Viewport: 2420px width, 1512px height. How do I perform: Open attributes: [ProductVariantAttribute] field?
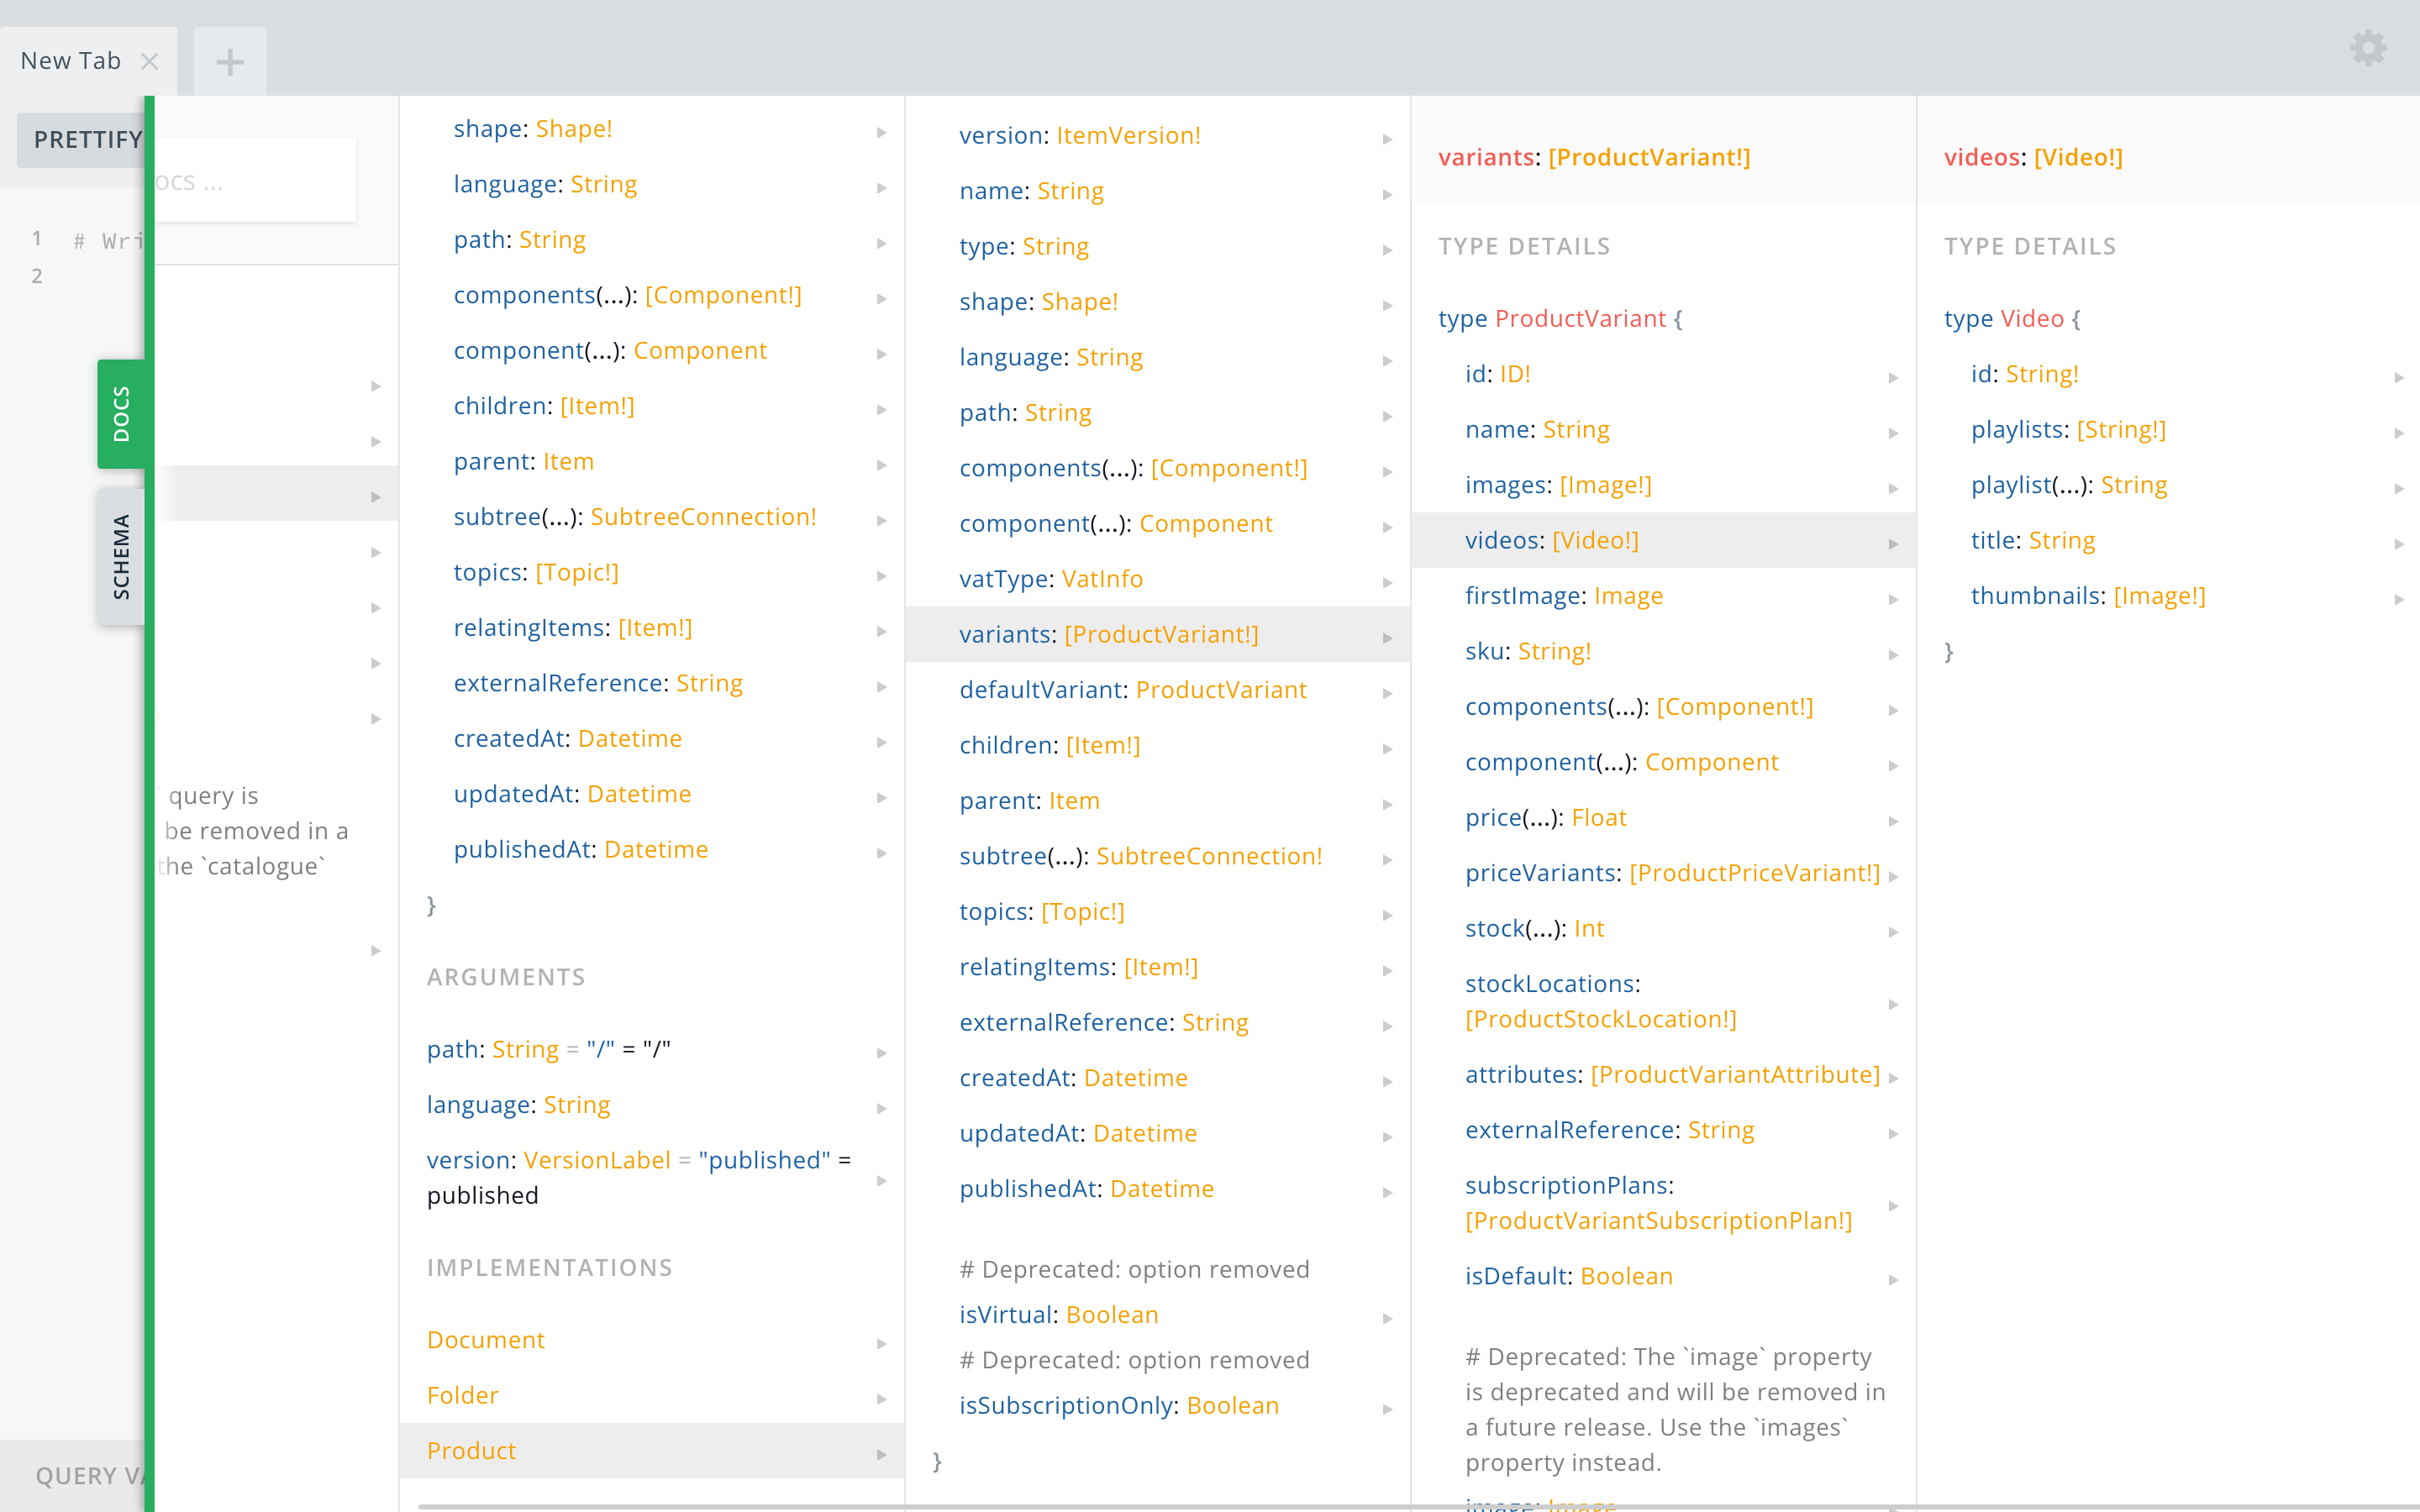[1664, 1075]
